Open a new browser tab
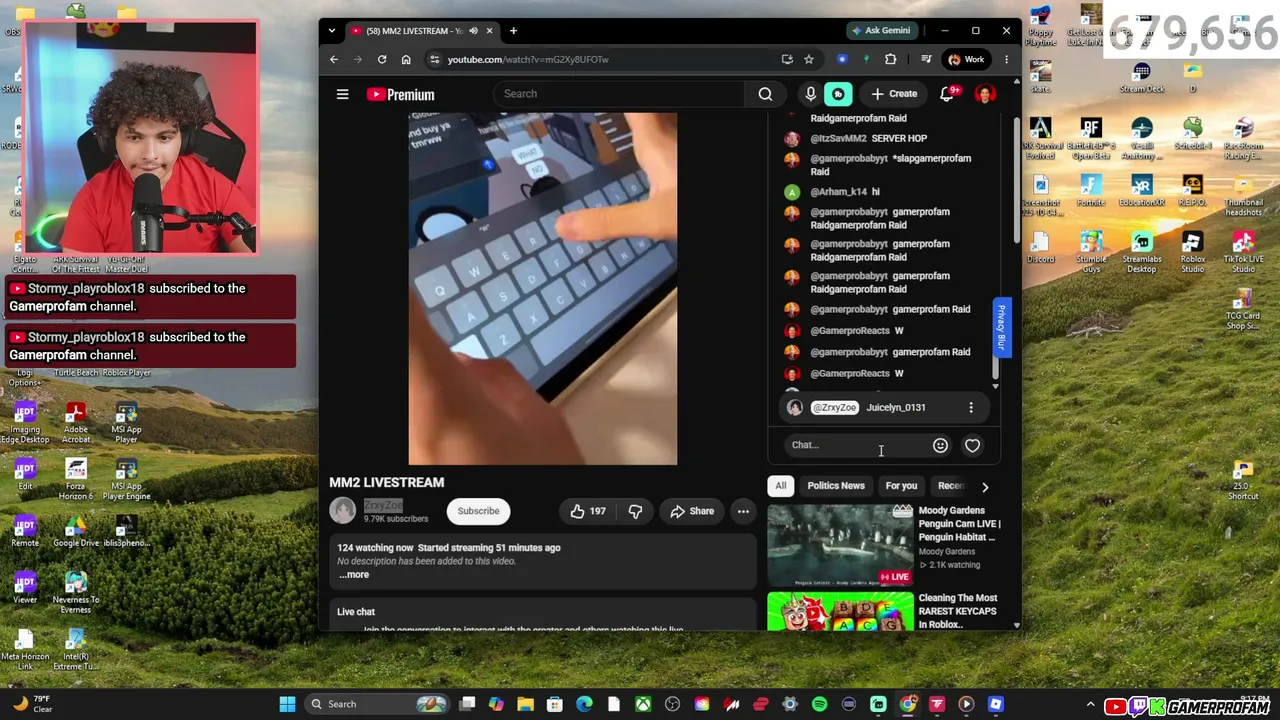Viewport: 1280px width, 720px height. 513,31
